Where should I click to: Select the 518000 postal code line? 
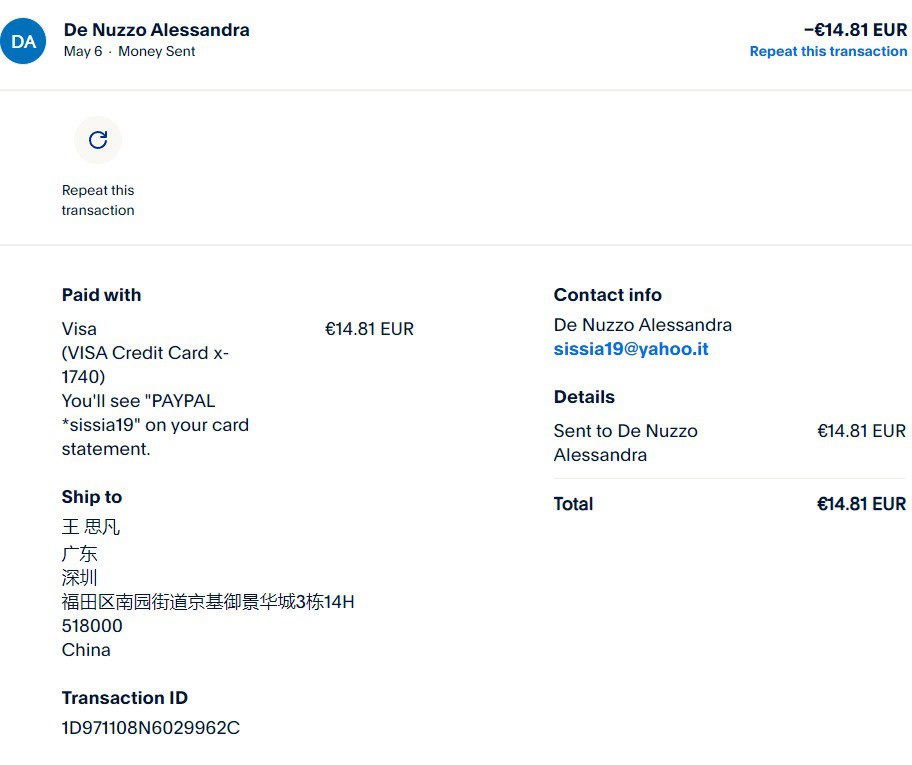click(92, 626)
